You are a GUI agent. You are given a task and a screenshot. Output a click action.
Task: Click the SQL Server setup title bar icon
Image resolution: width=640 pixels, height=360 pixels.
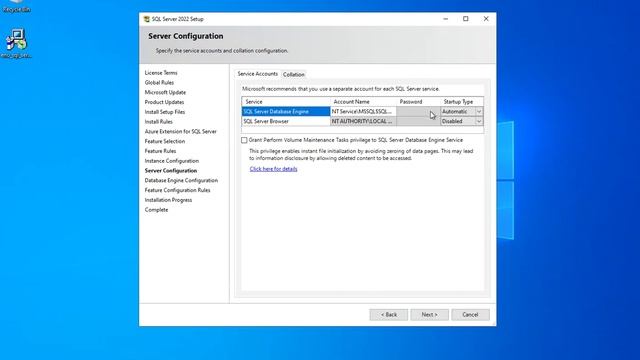click(147, 19)
